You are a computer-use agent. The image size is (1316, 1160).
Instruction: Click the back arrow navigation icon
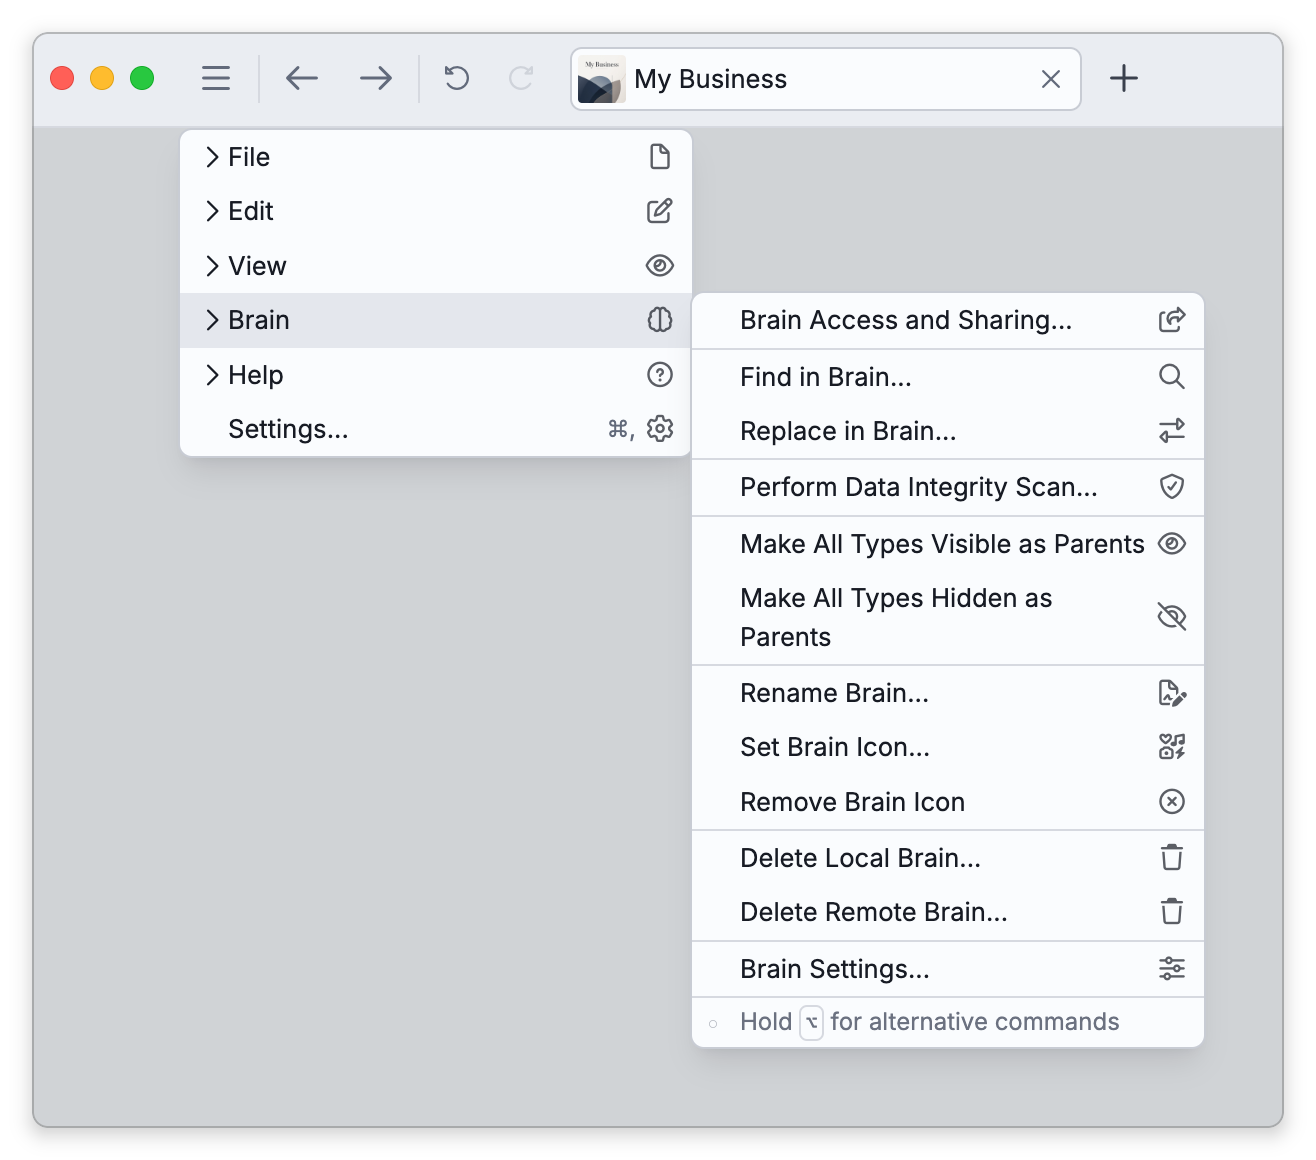(301, 78)
